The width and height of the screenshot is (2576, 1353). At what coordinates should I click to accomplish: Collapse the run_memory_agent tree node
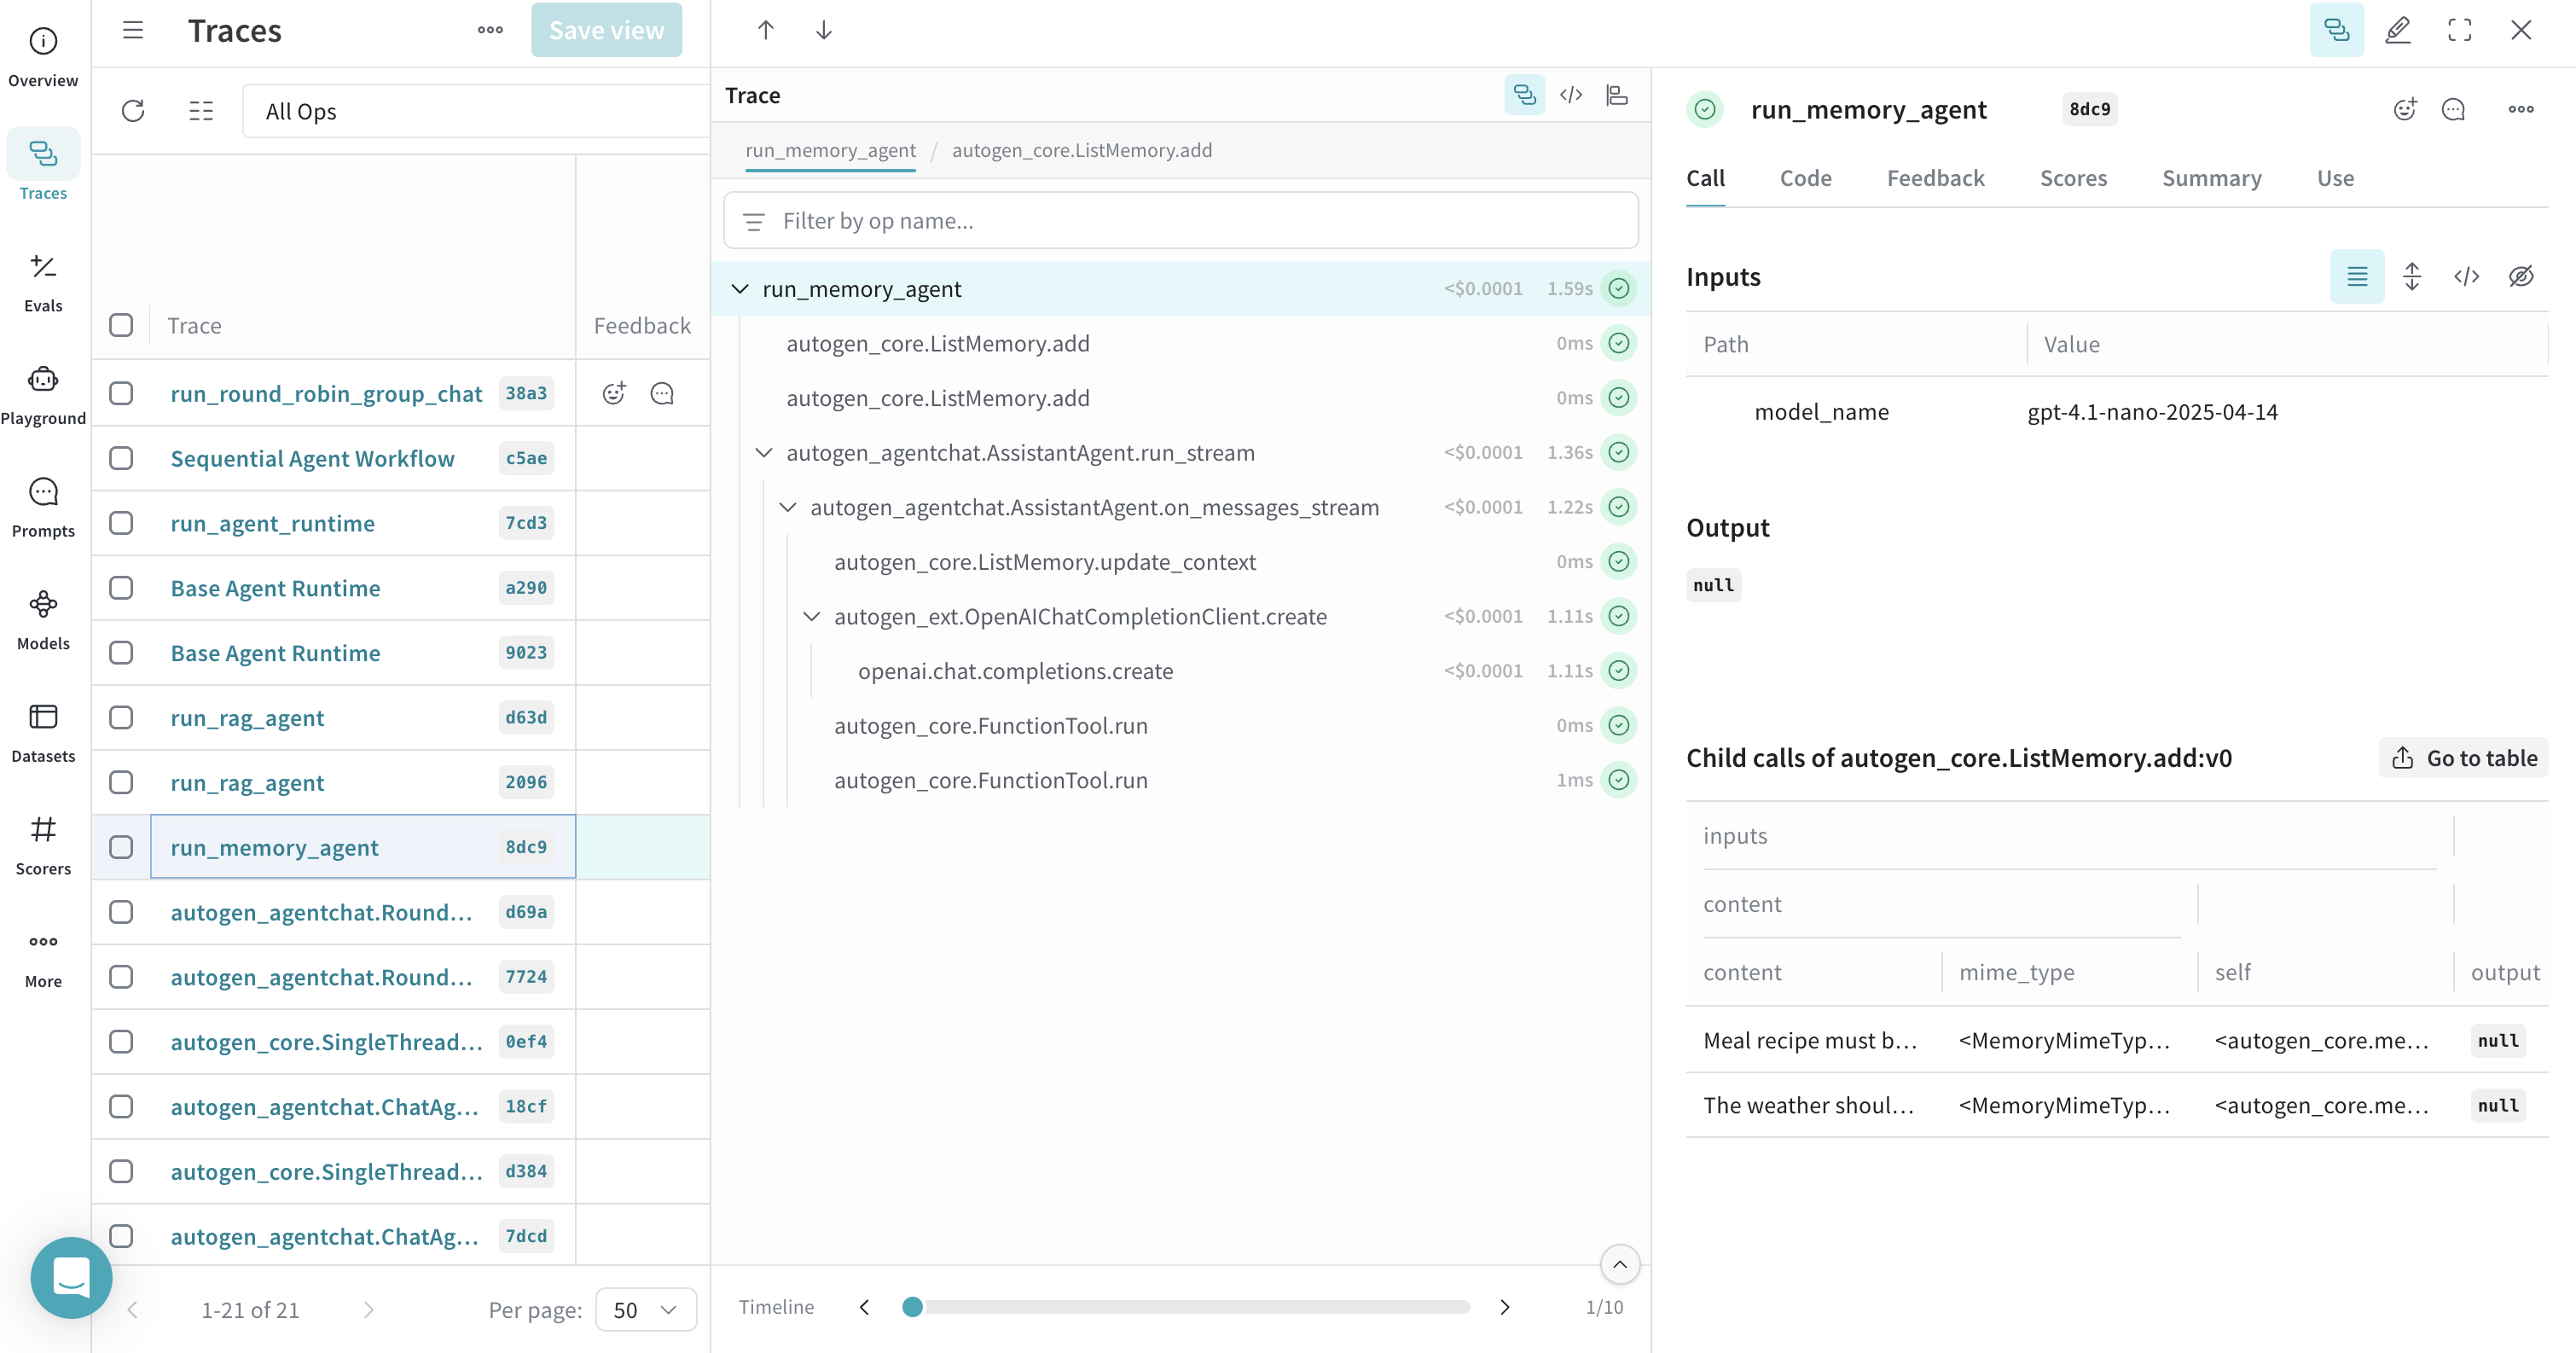point(740,289)
